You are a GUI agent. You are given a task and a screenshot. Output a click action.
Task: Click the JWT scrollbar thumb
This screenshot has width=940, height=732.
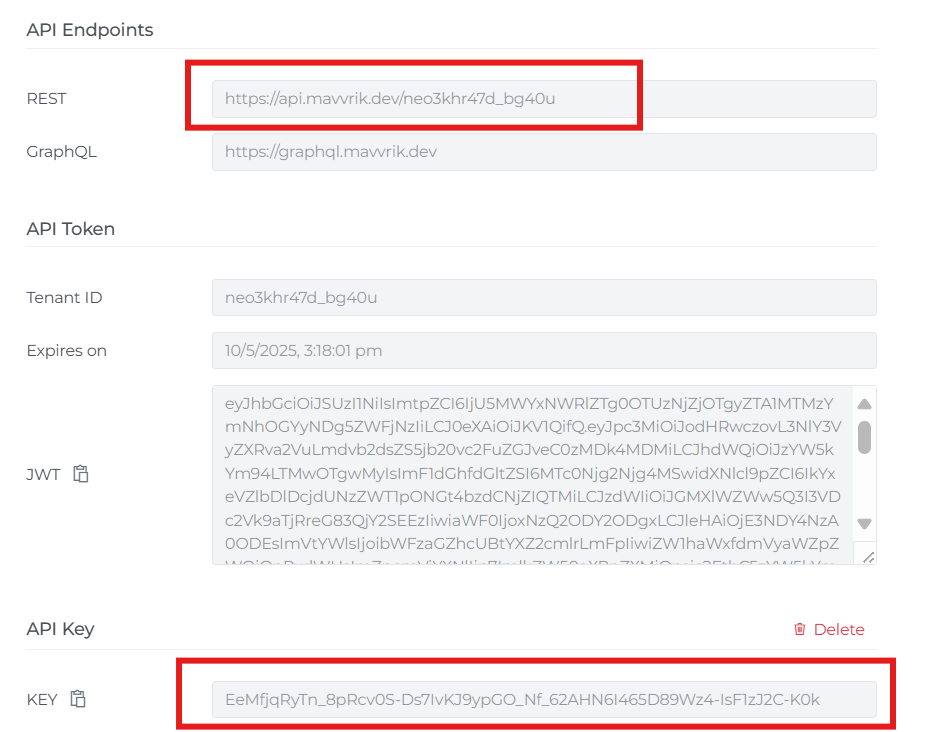click(x=864, y=437)
